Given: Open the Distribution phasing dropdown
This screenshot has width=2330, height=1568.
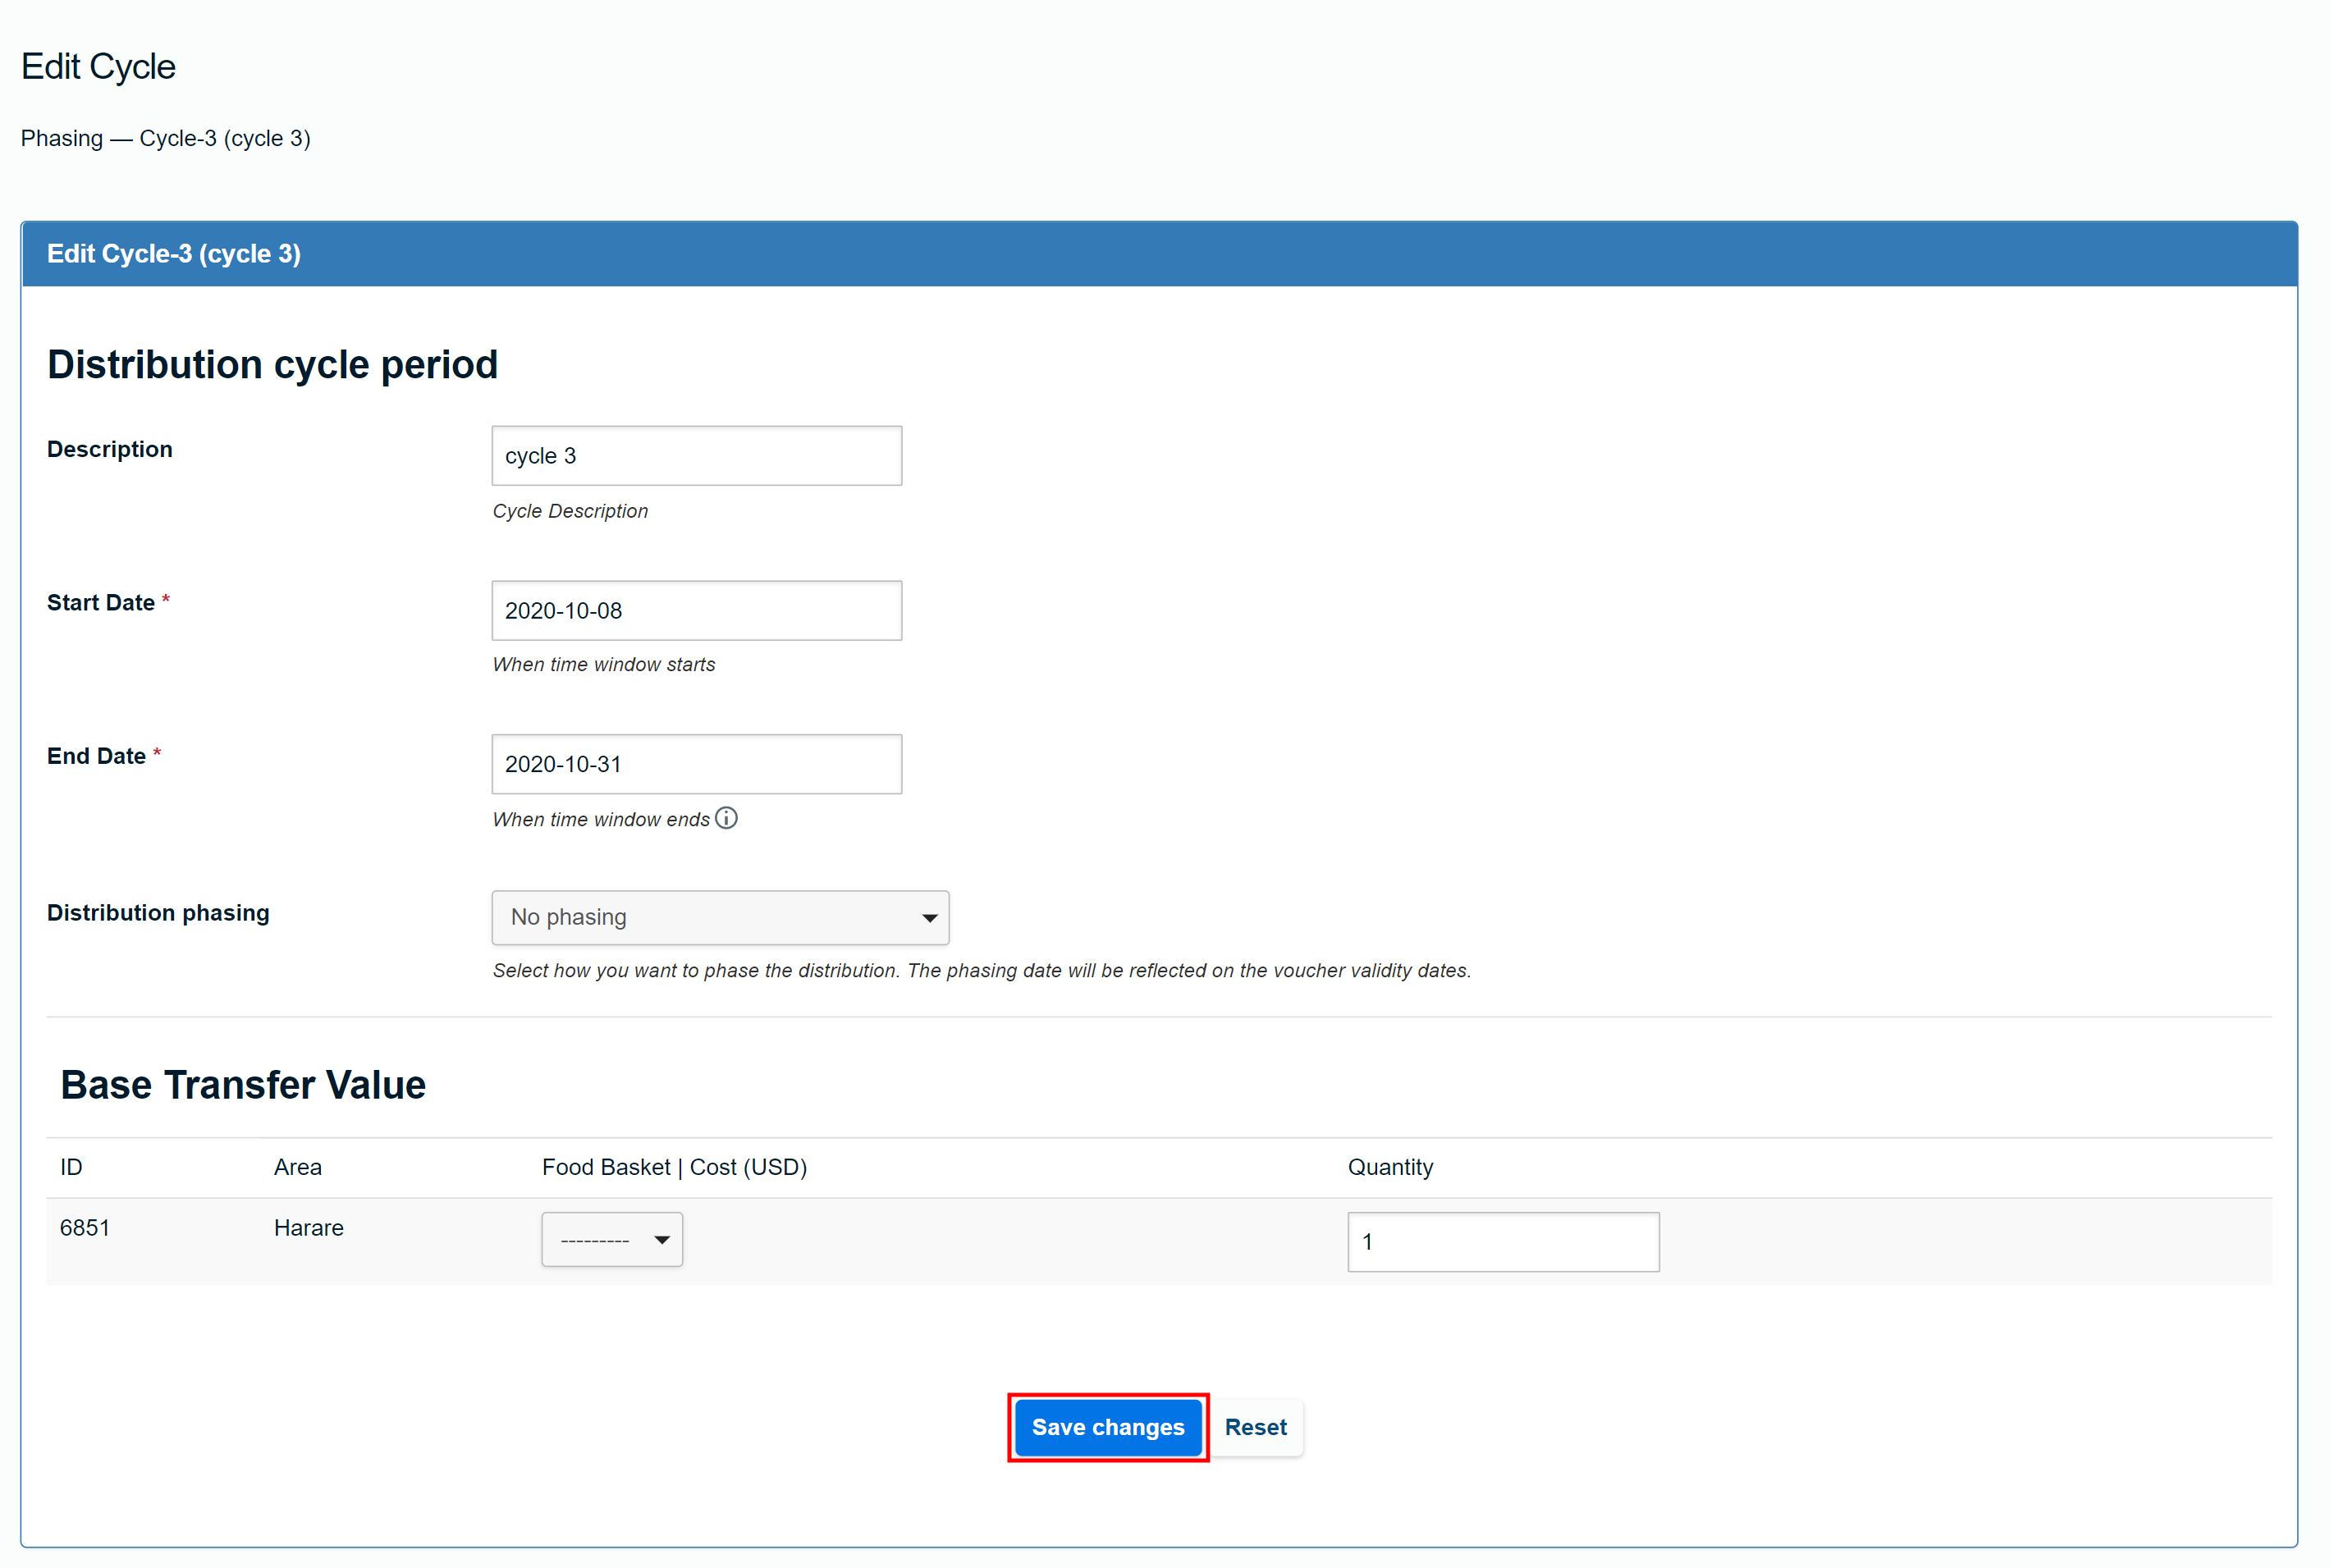Looking at the screenshot, I should (719, 917).
